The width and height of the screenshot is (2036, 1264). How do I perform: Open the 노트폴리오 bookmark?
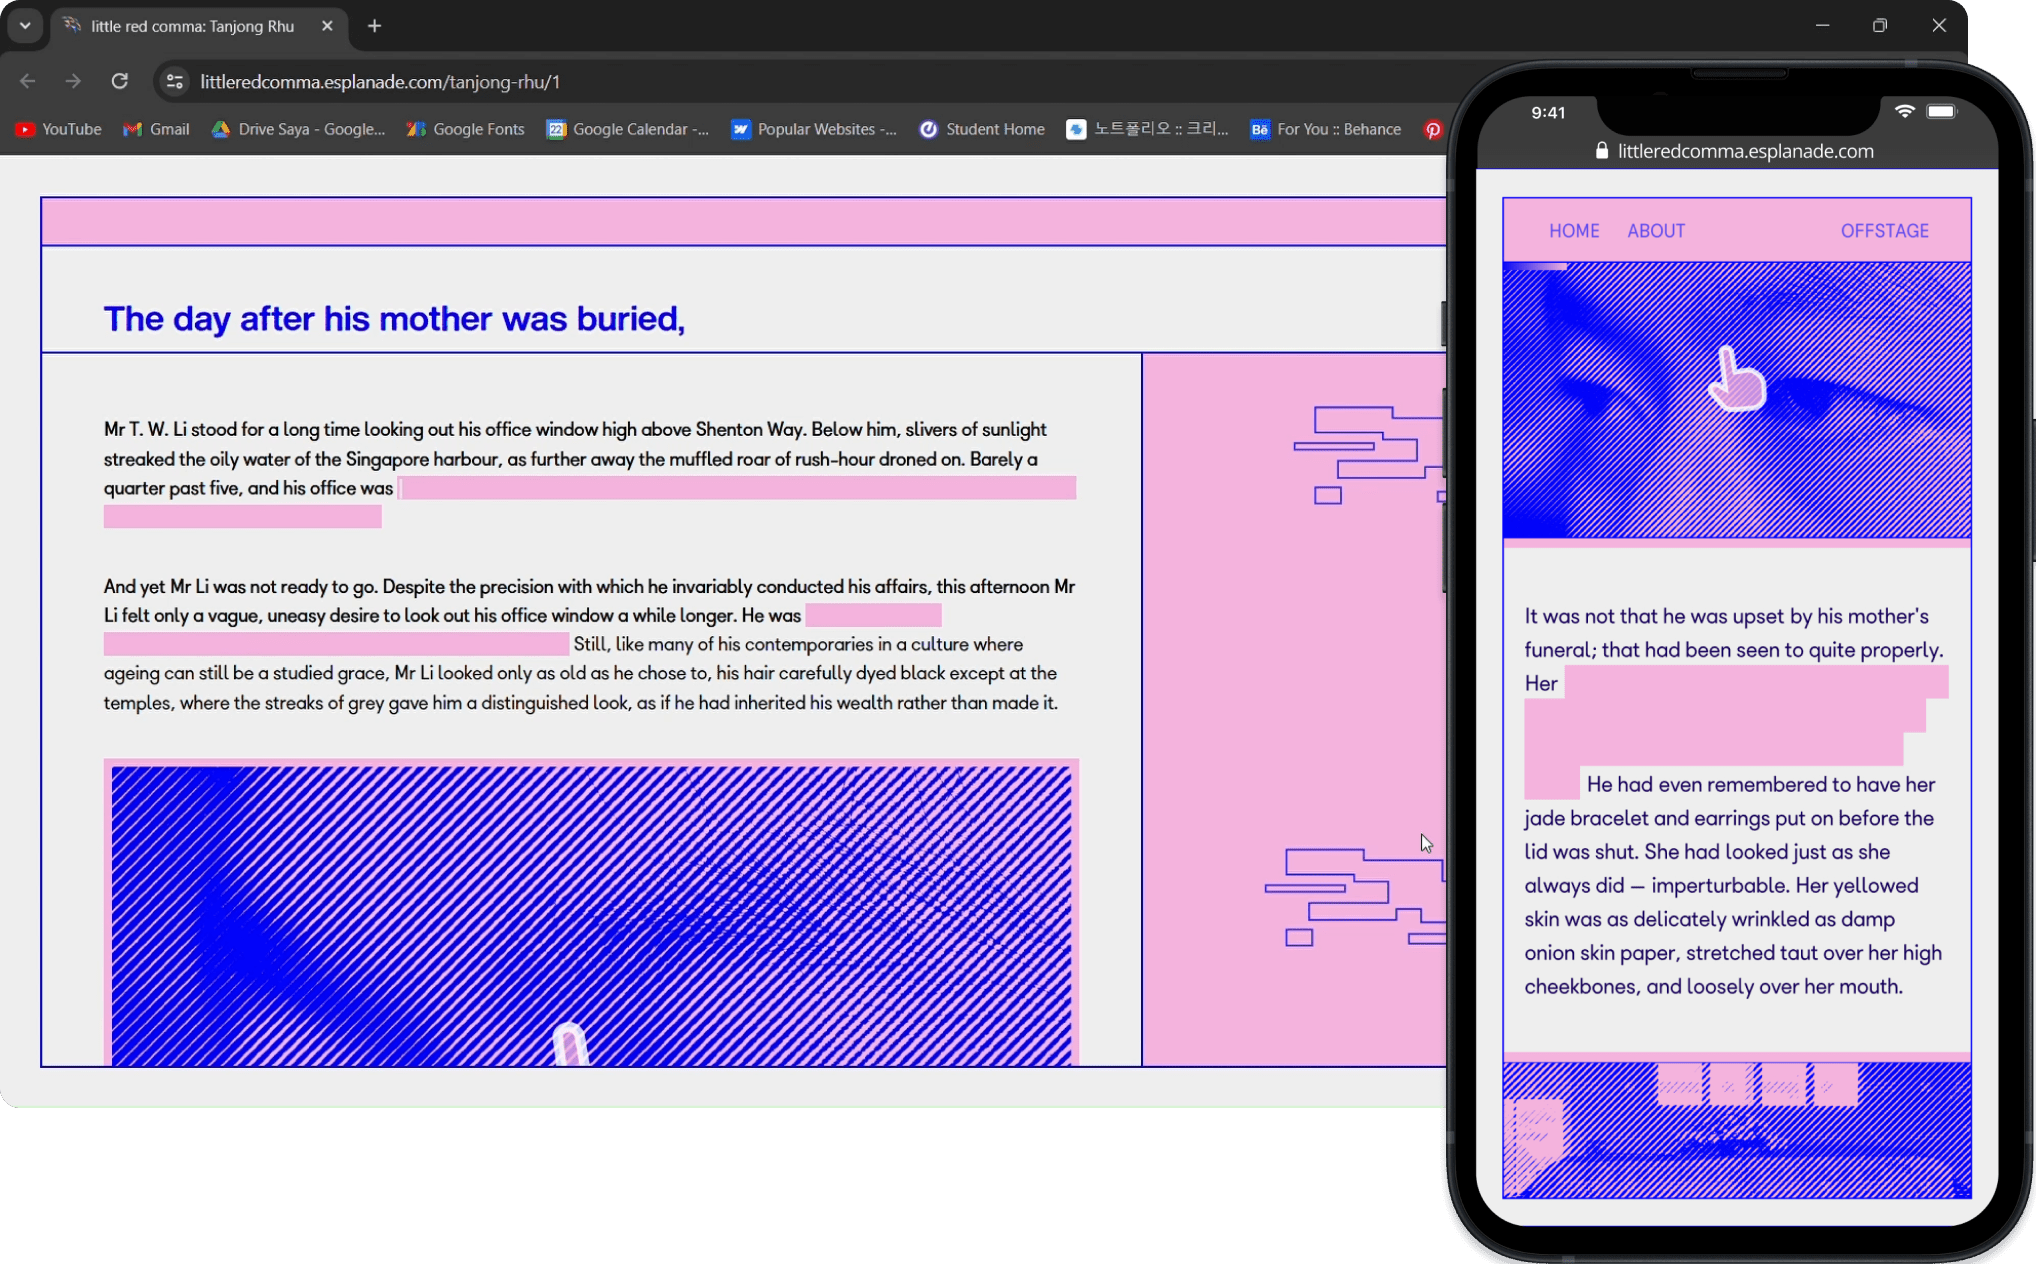click(1147, 129)
